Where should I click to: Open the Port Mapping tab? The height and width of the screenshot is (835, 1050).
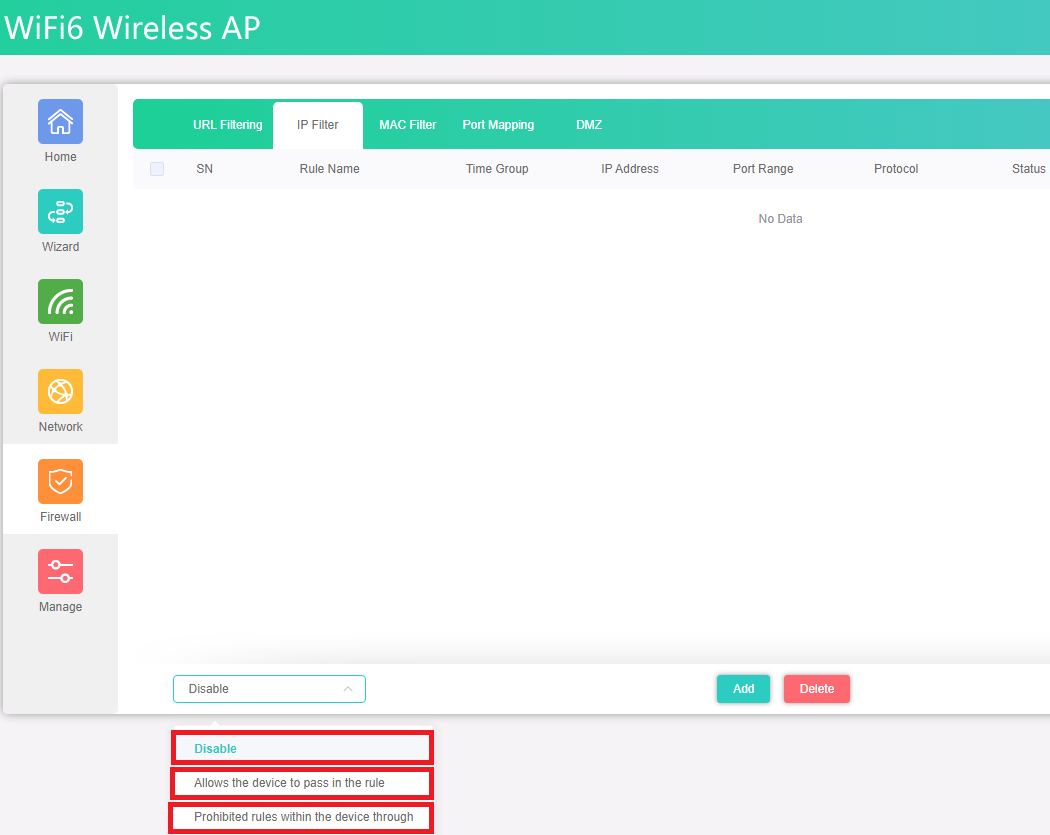pos(498,125)
